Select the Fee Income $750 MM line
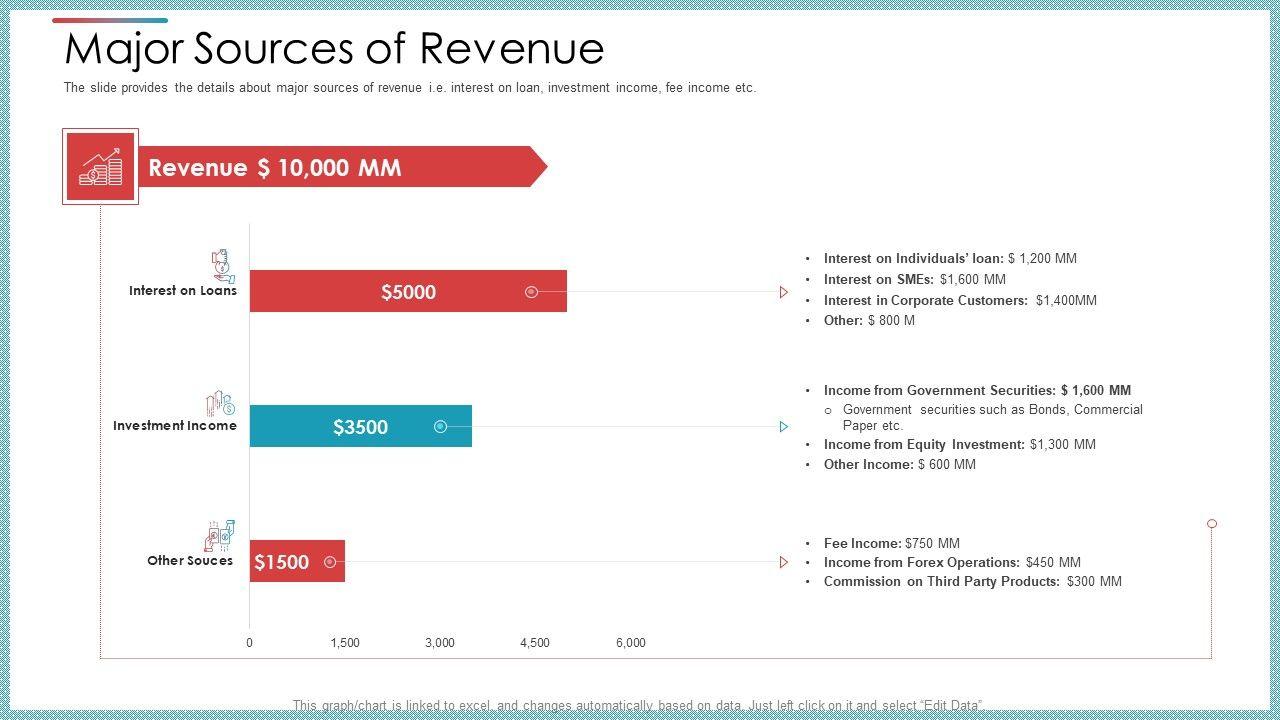This screenshot has width=1280, height=720. click(891, 543)
